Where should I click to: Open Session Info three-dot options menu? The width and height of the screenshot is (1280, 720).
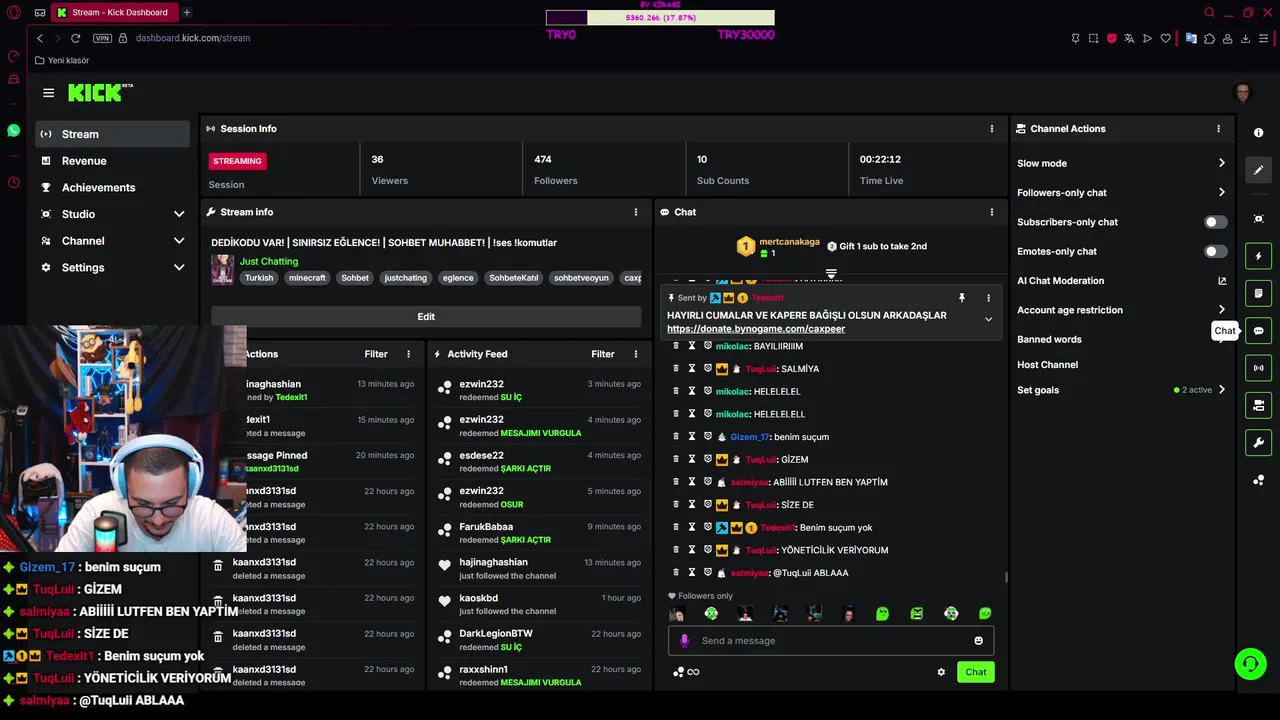(x=992, y=129)
